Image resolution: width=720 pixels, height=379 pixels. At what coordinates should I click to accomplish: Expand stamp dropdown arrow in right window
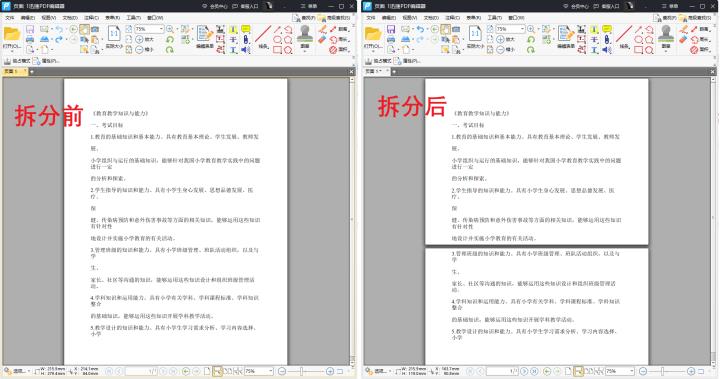coord(665,51)
